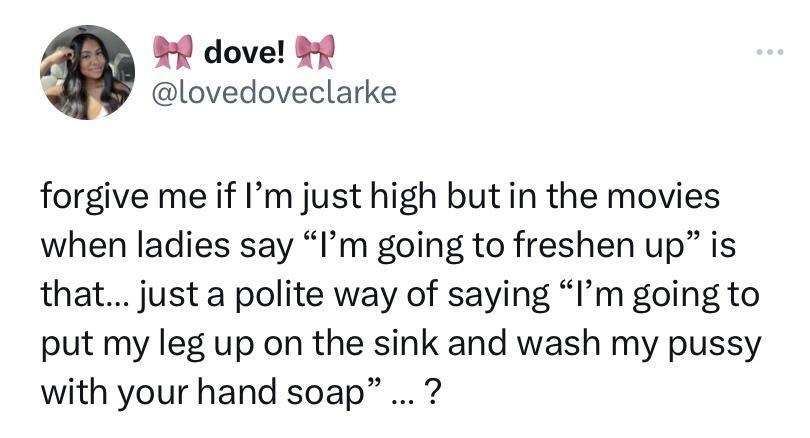Click the line starting "that... just a polite"
Viewport: 810px width, 438px height.
pos(400,295)
